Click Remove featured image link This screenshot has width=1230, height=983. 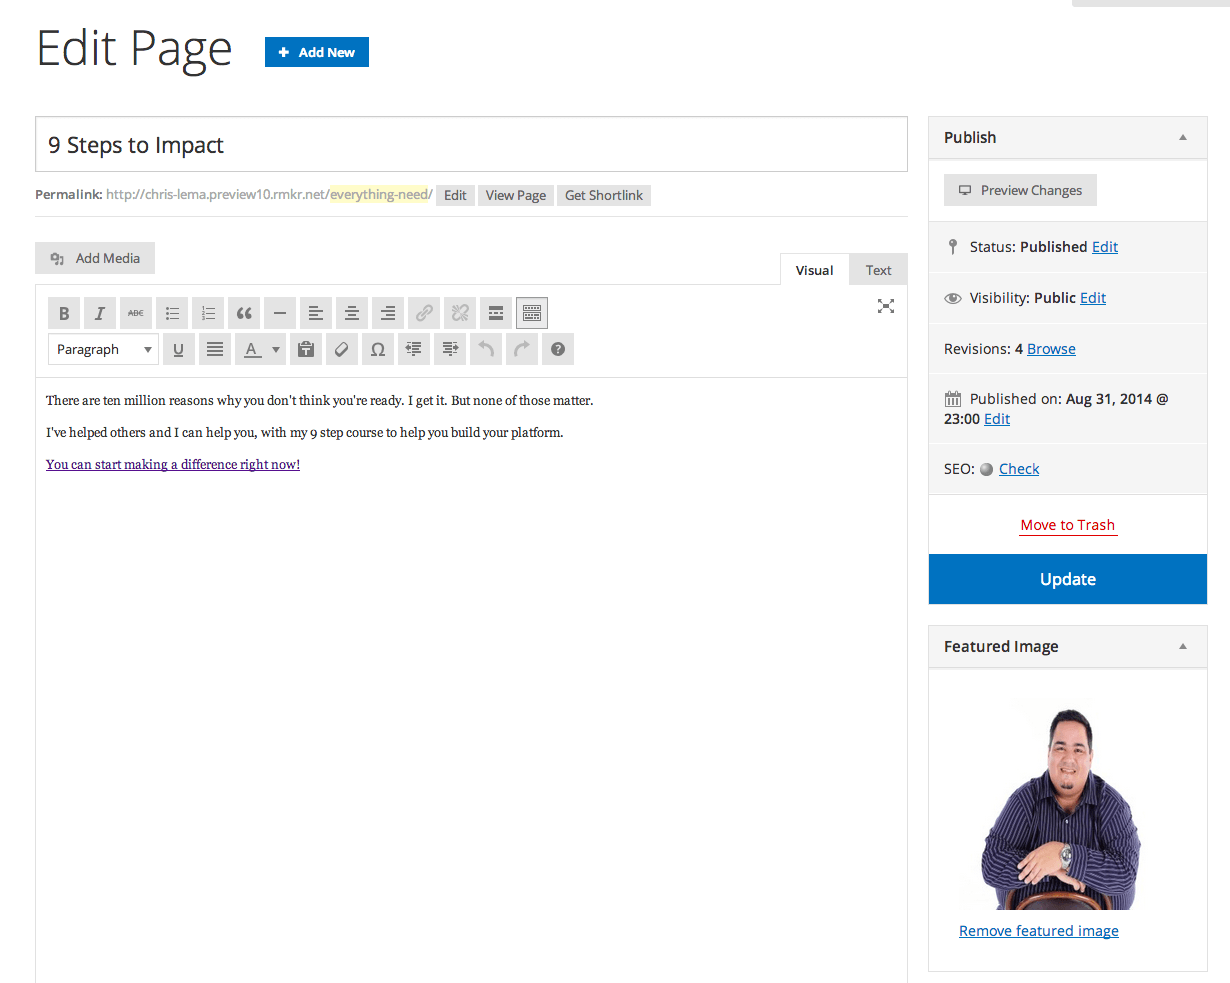click(x=1038, y=930)
